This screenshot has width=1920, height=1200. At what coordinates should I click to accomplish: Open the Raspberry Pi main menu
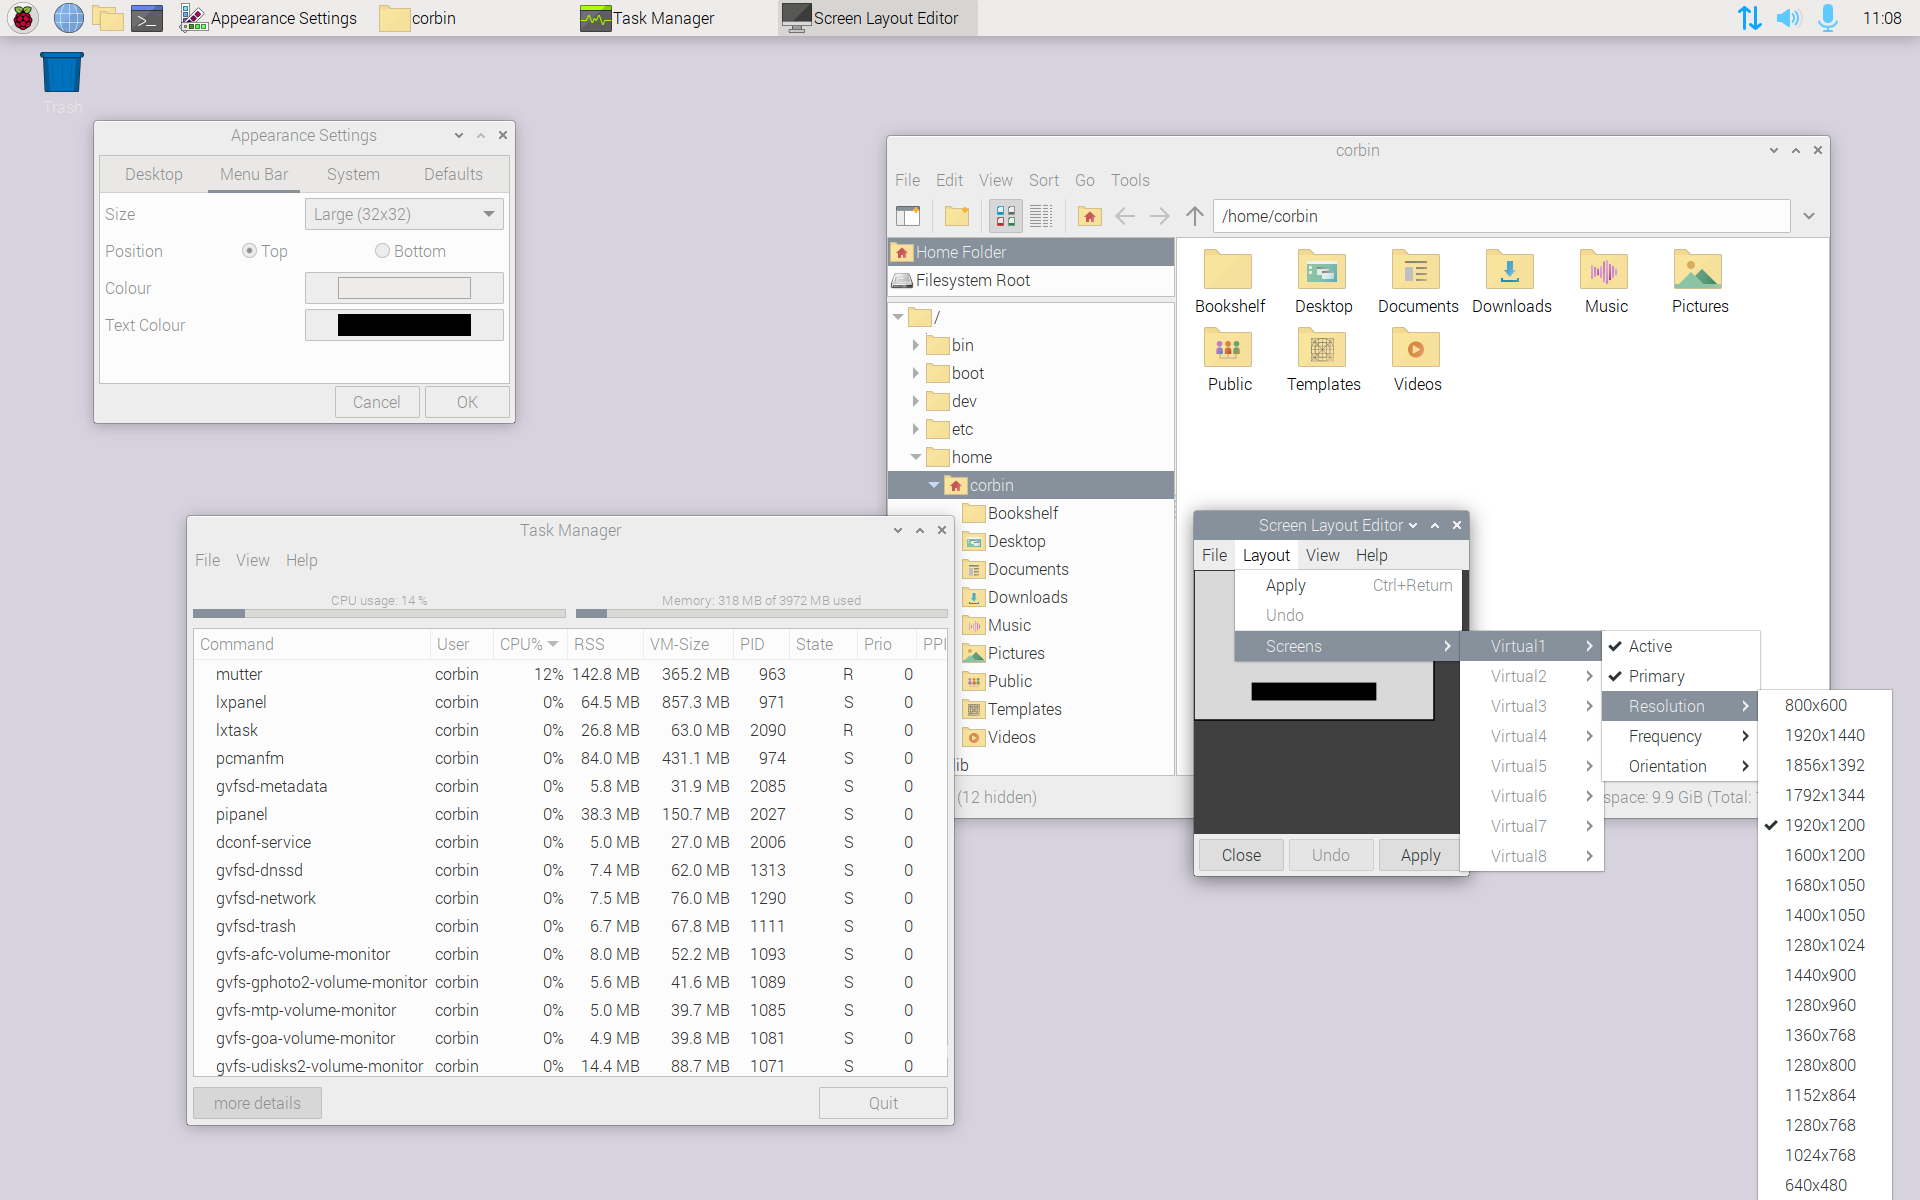click(23, 18)
